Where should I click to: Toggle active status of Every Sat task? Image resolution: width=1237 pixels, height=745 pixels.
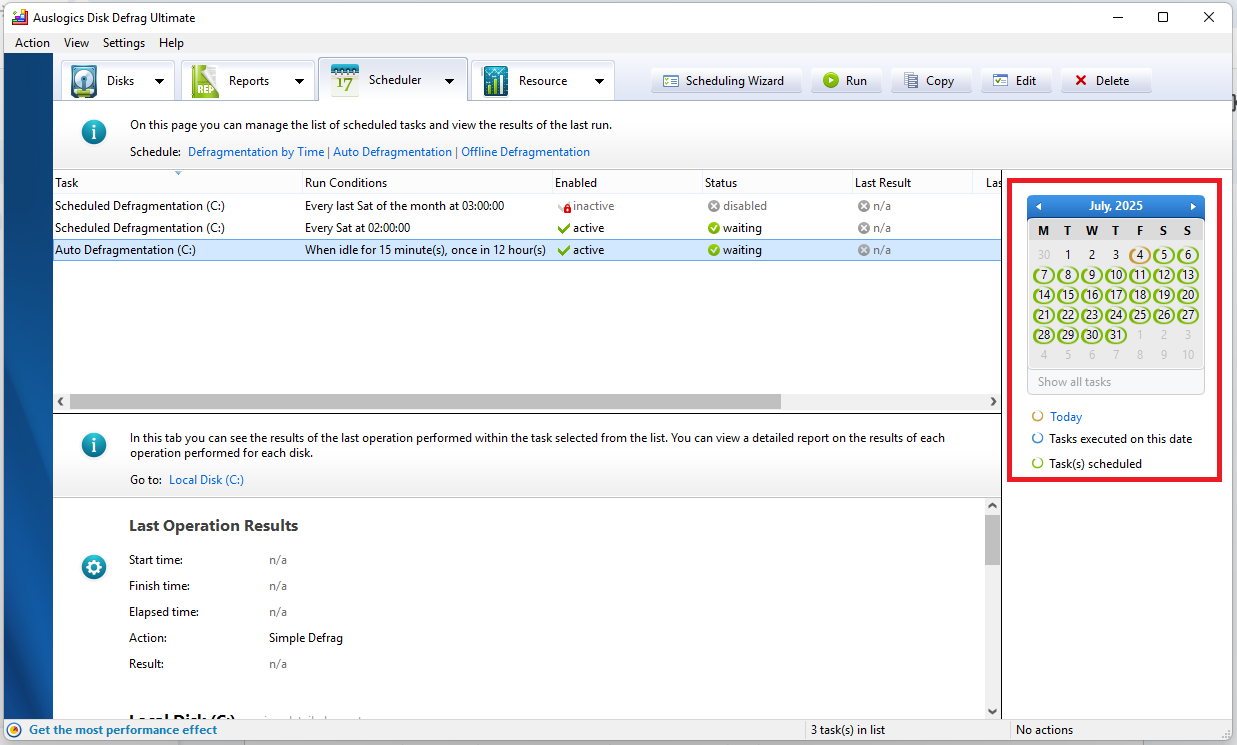(564, 228)
